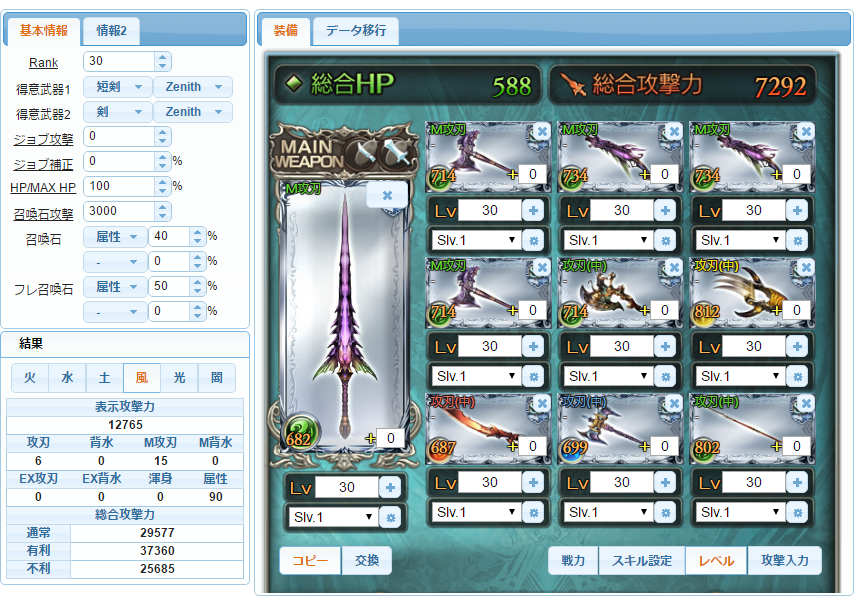Click the ジョブ攻撃 label link
Image resolution: width=857 pixels, height=605 pixels.
coord(43,139)
